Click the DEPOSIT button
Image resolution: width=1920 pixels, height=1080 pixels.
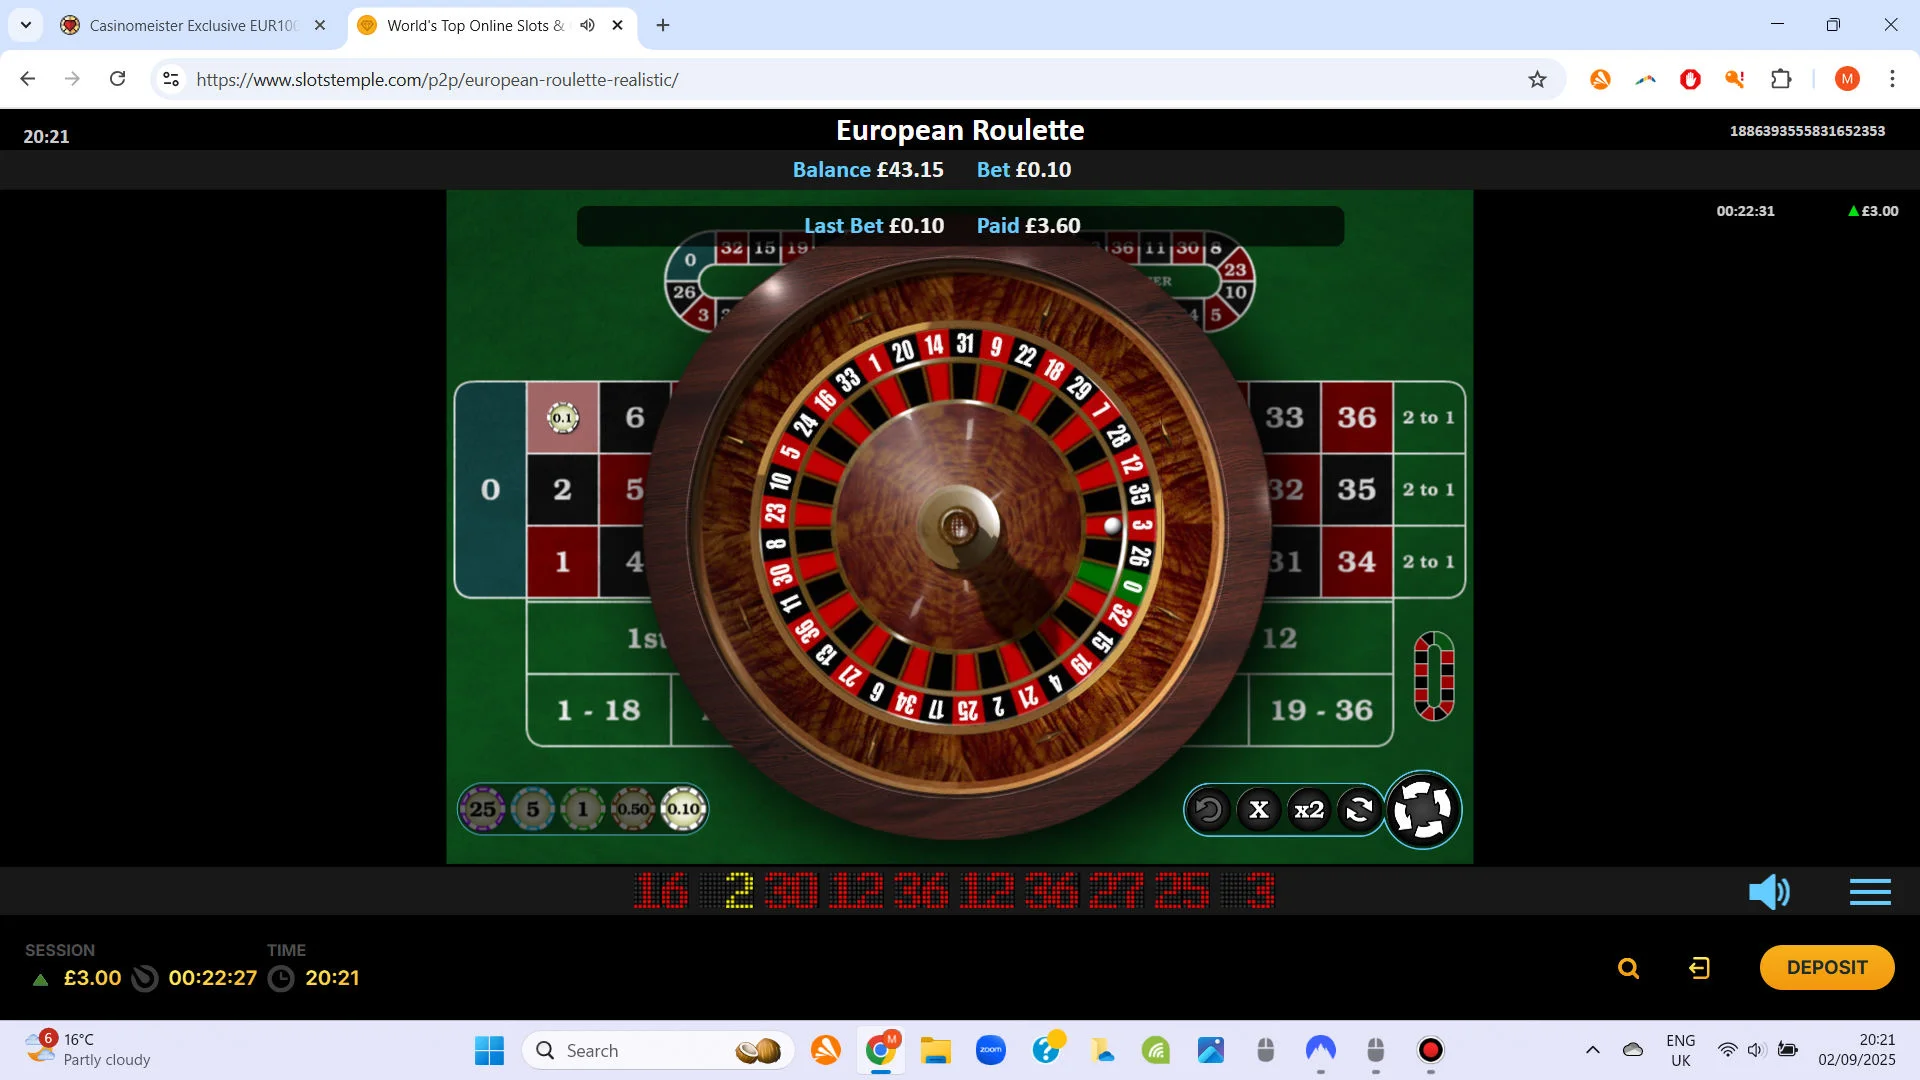click(x=1827, y=967)
